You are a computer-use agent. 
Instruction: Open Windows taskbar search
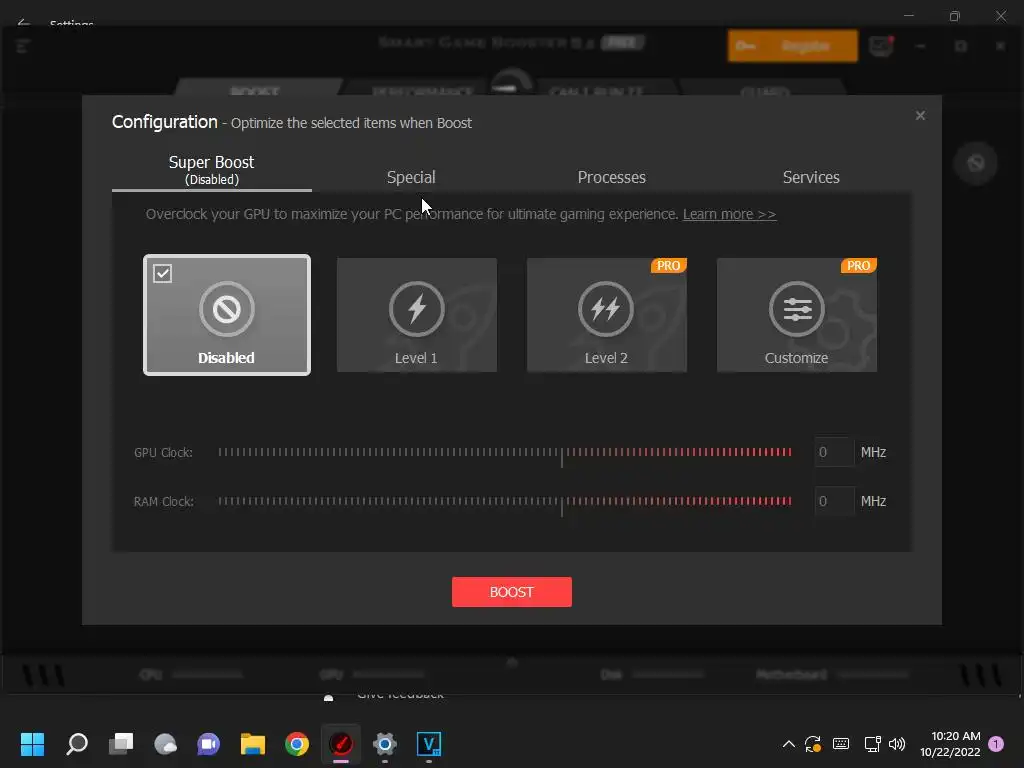click(77, 744)
